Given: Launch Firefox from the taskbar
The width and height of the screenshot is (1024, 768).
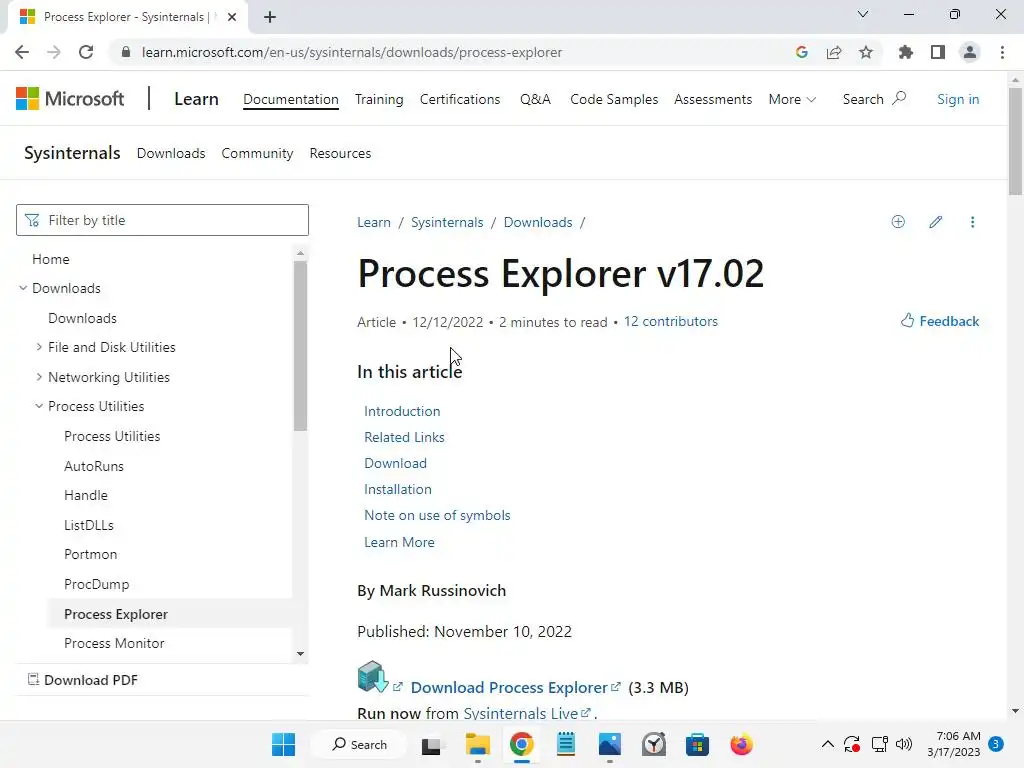Looking at the screenshot, I should click(x=741, y=744).
